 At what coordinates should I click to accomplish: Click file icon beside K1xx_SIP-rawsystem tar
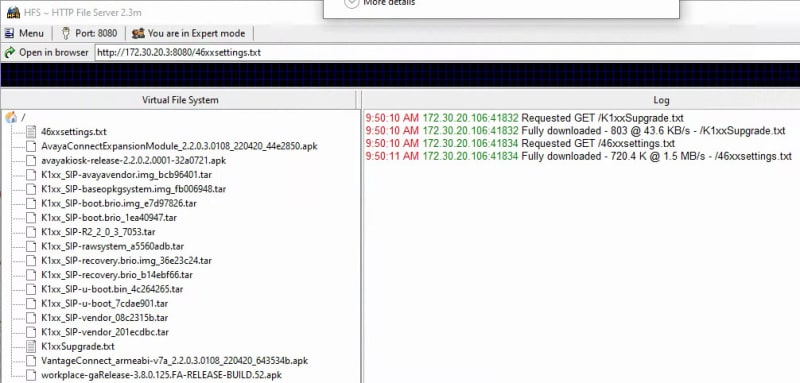32,246
